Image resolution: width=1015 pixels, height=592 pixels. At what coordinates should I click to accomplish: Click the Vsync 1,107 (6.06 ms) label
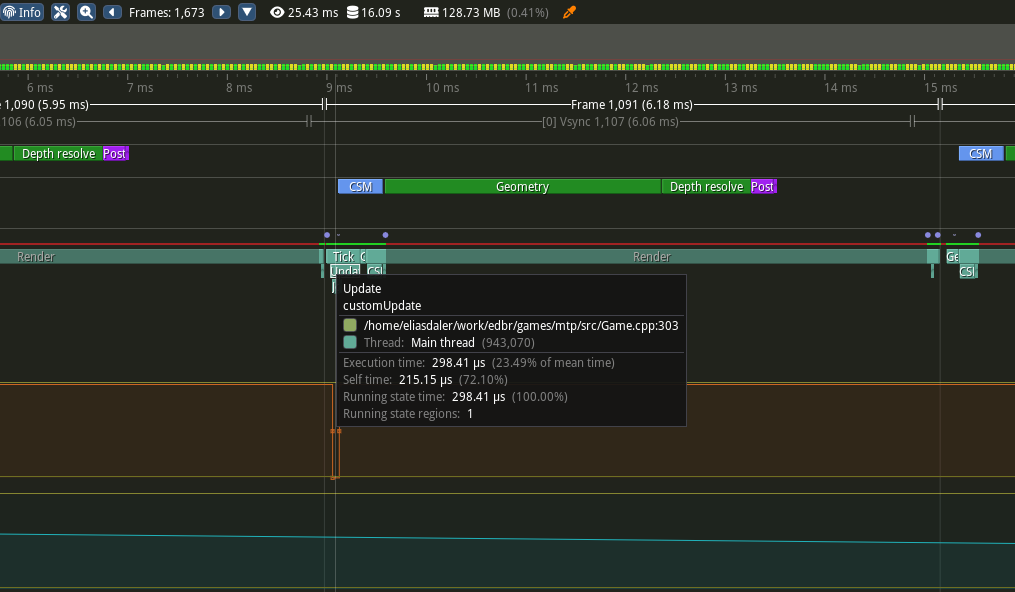(609, 122)
